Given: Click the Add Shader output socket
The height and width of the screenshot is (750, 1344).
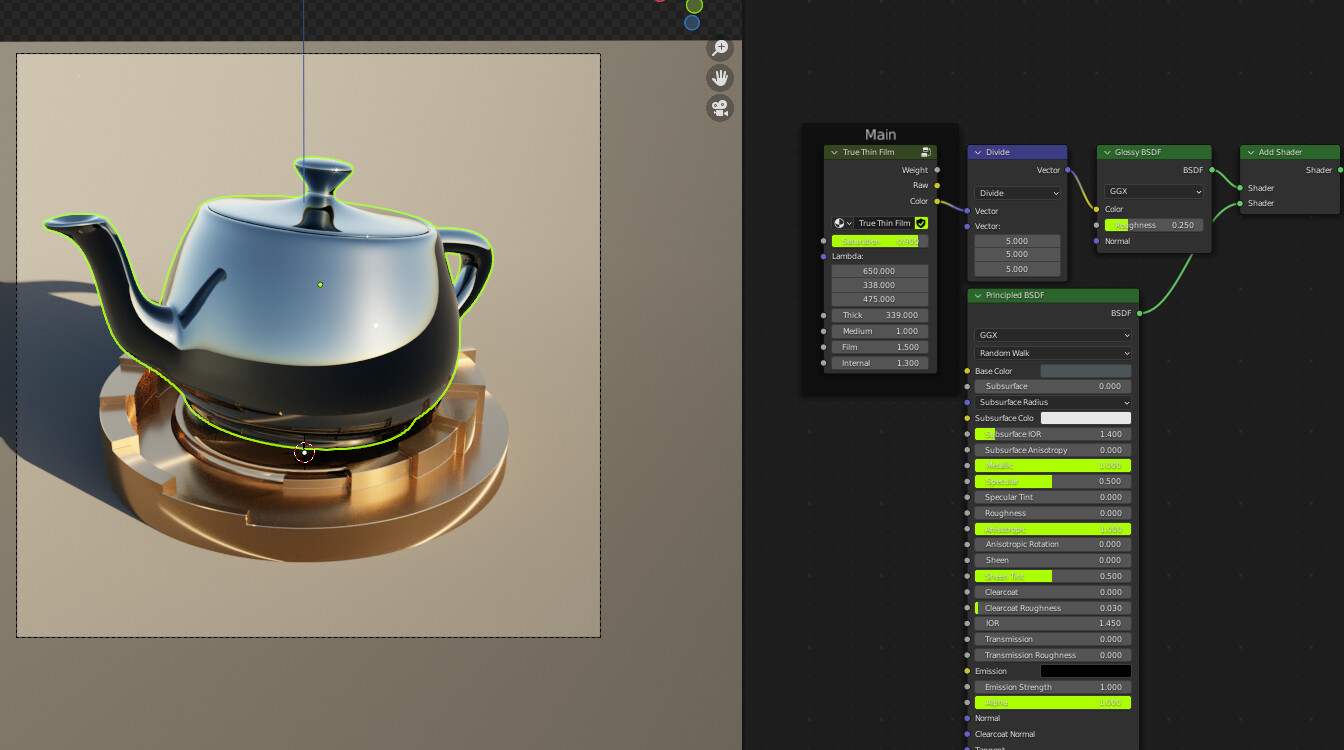Looking at the screenshot, I should [1340, 170].
